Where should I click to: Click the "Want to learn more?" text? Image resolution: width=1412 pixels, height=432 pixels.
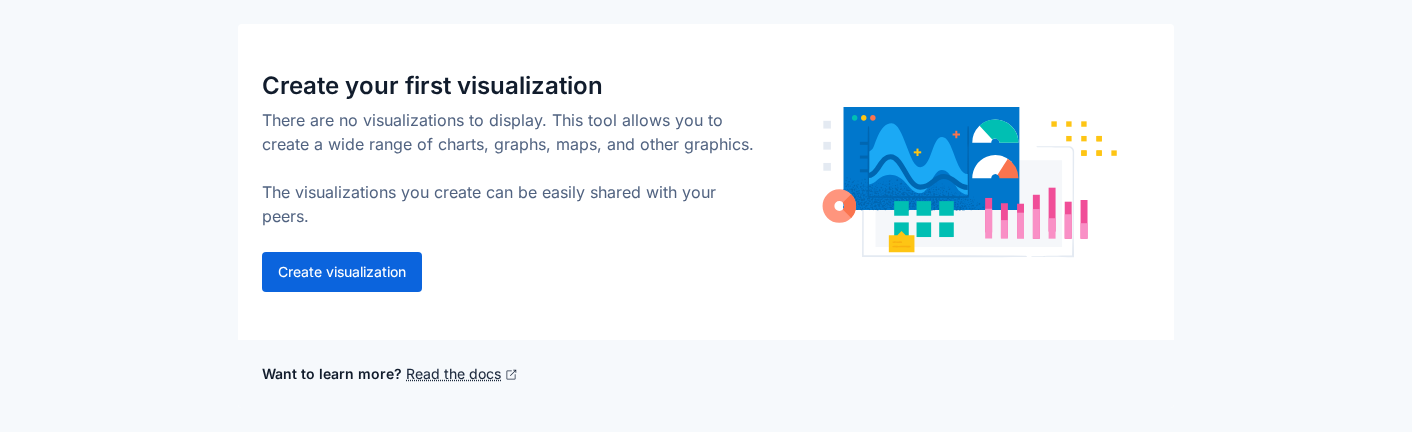332,374
